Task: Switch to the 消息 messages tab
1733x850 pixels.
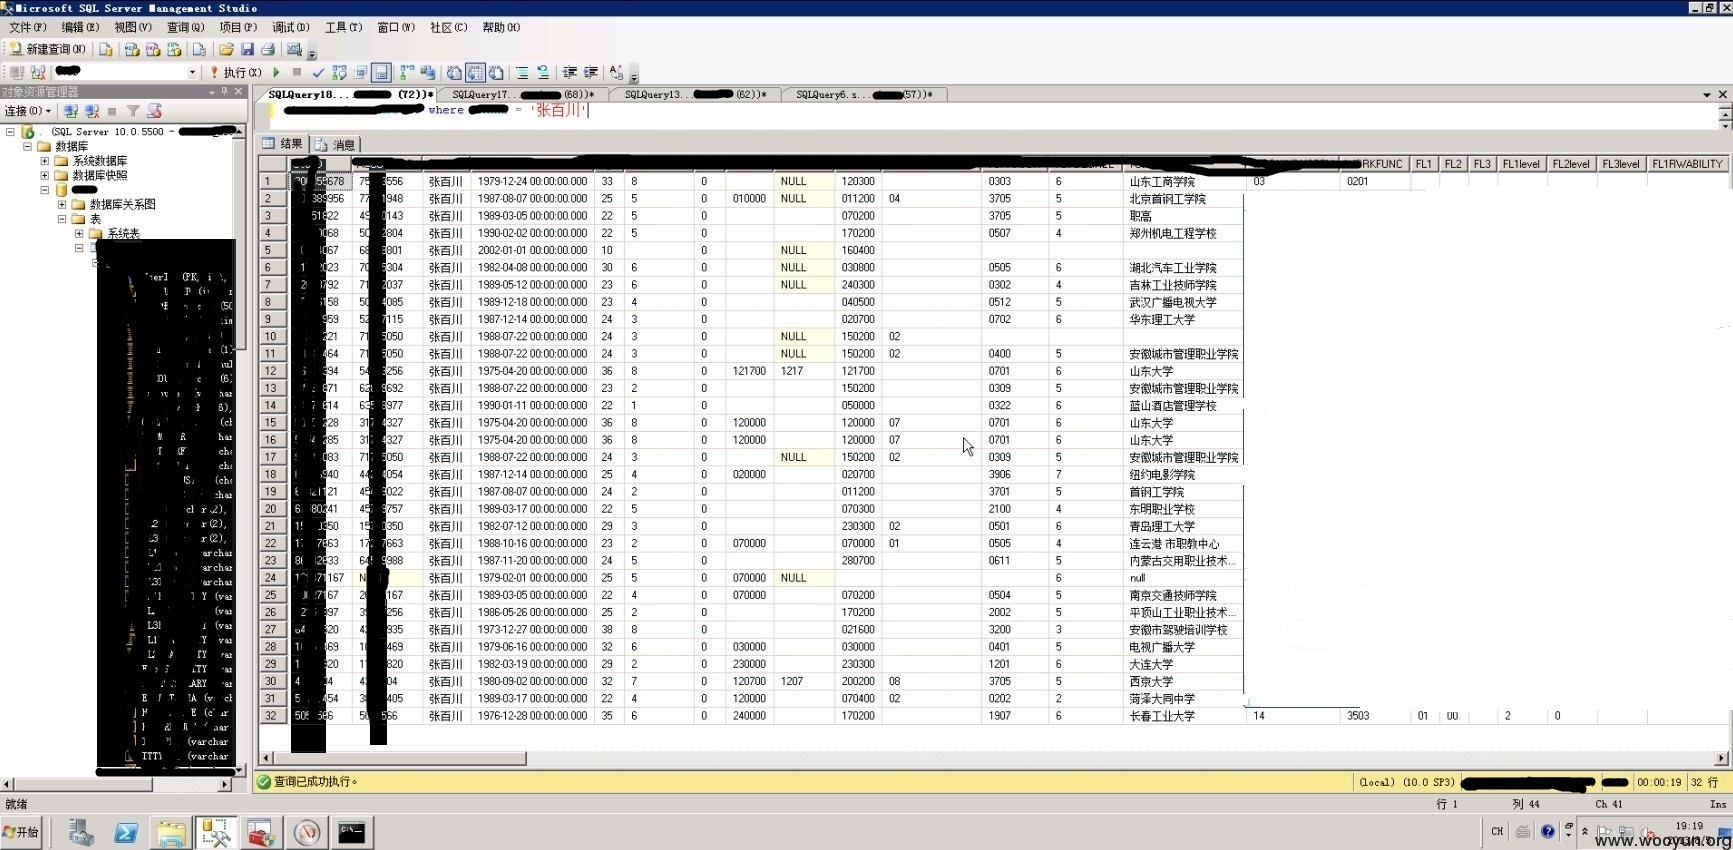Action: pyautogui.click(x=336, y=145)
